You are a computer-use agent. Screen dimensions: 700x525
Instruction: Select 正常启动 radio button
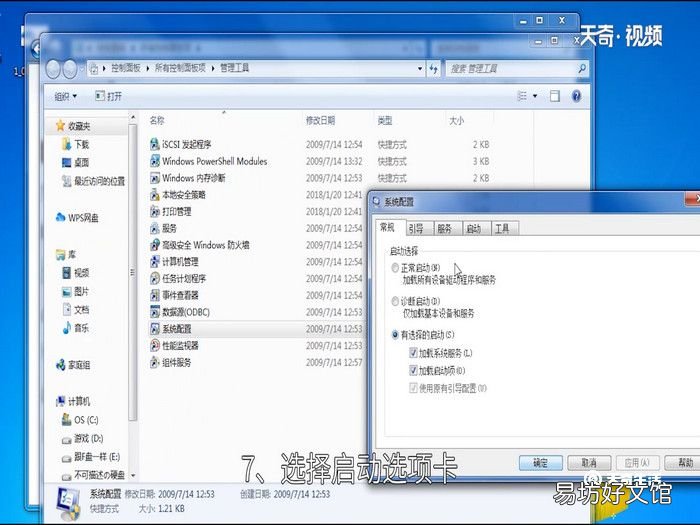tap(395, 268)
